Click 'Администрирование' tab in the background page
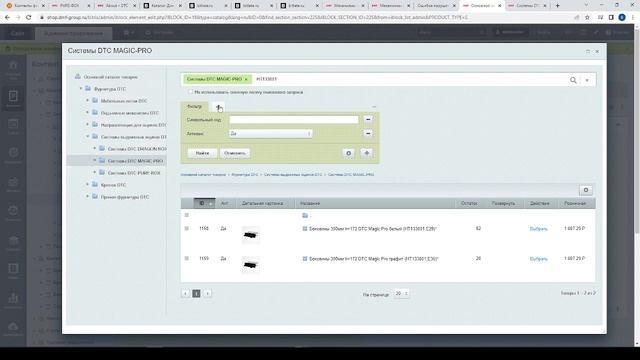Viewport: 640px width, 360px height. pos(73,33)
